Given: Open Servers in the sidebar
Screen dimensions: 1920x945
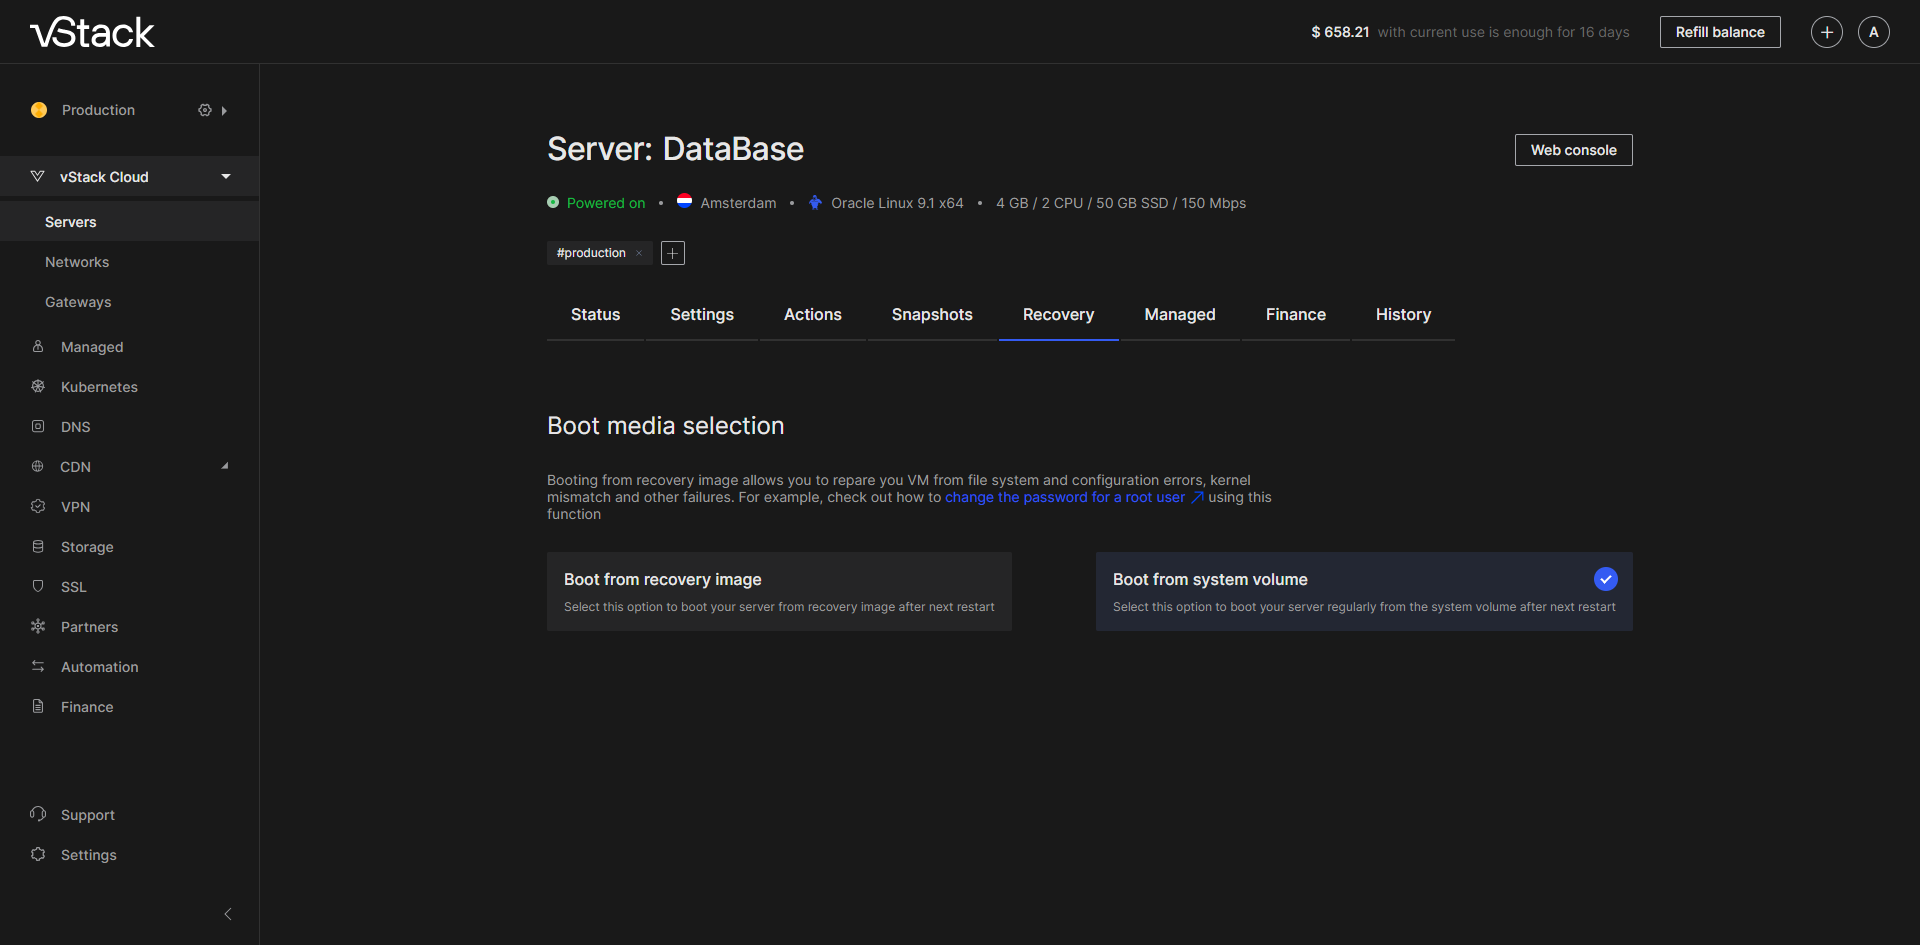Looking at the screenshot, I should click(130, 222).
